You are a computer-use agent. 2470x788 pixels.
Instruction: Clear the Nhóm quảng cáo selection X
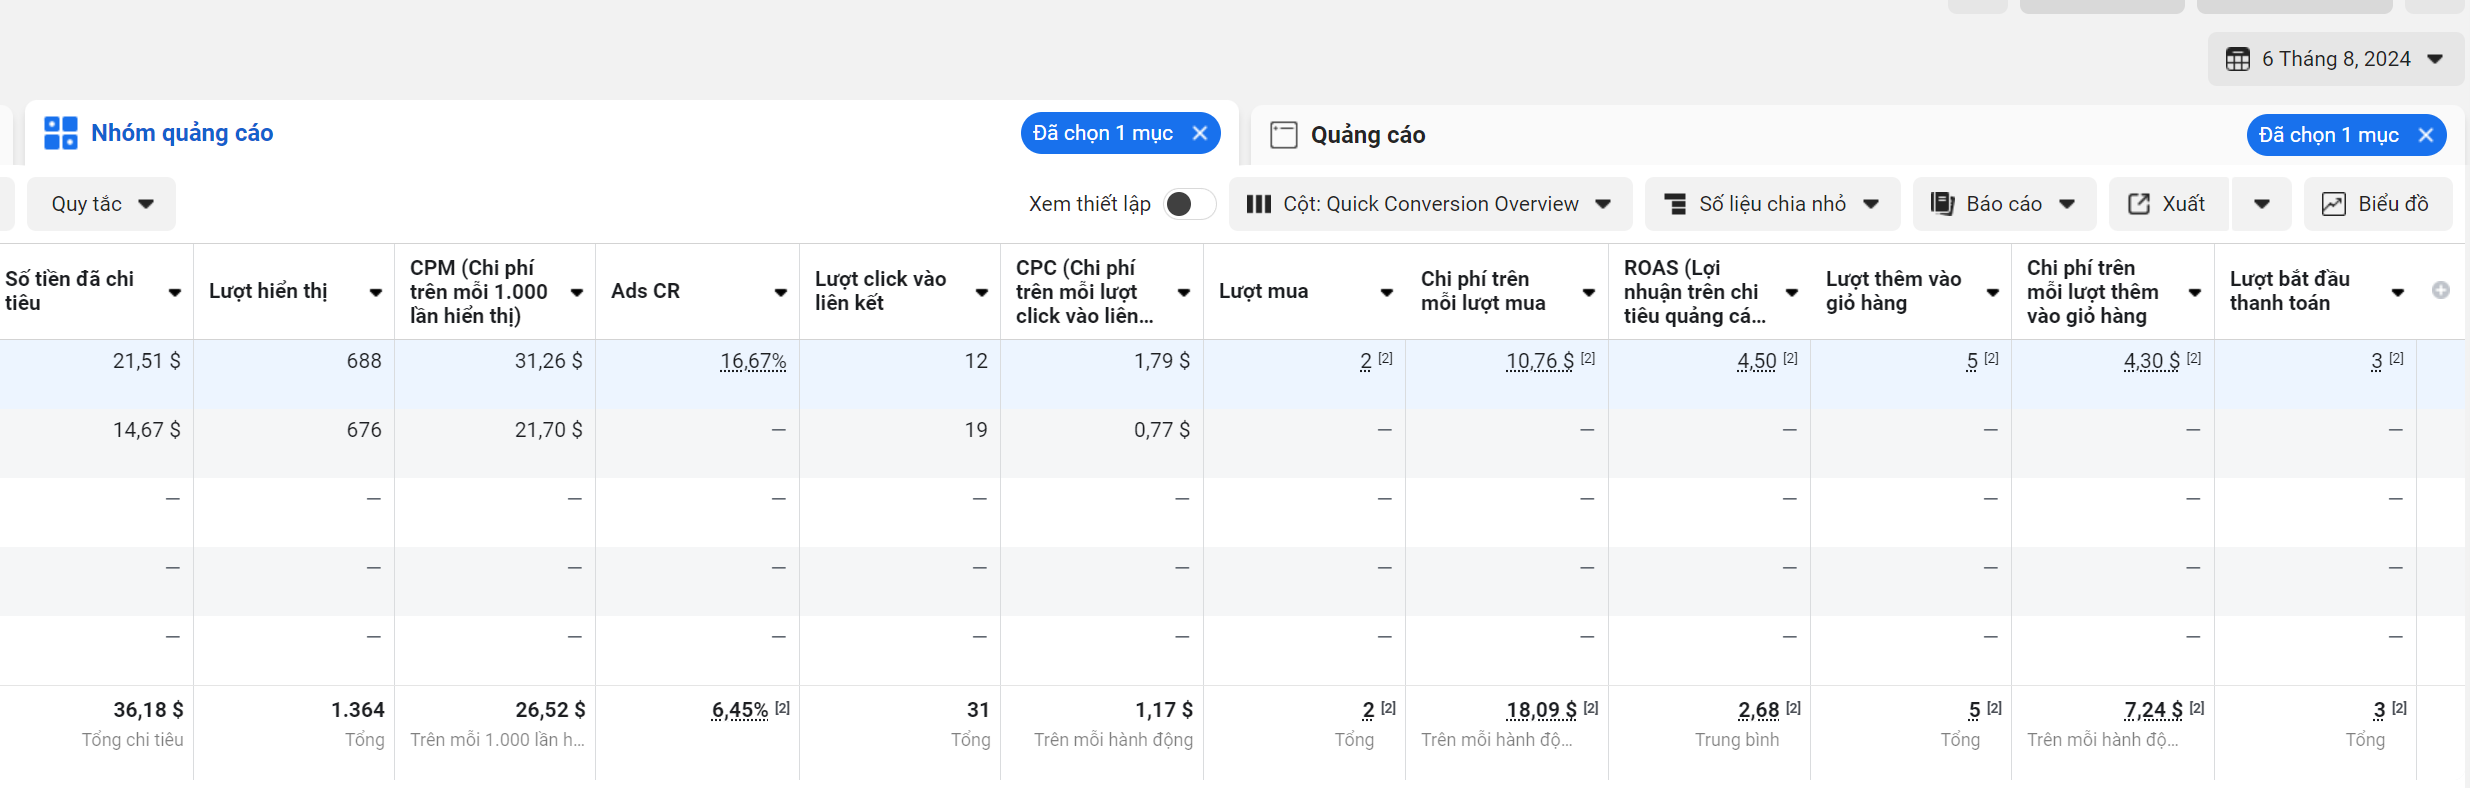(x=1200, y=133)
